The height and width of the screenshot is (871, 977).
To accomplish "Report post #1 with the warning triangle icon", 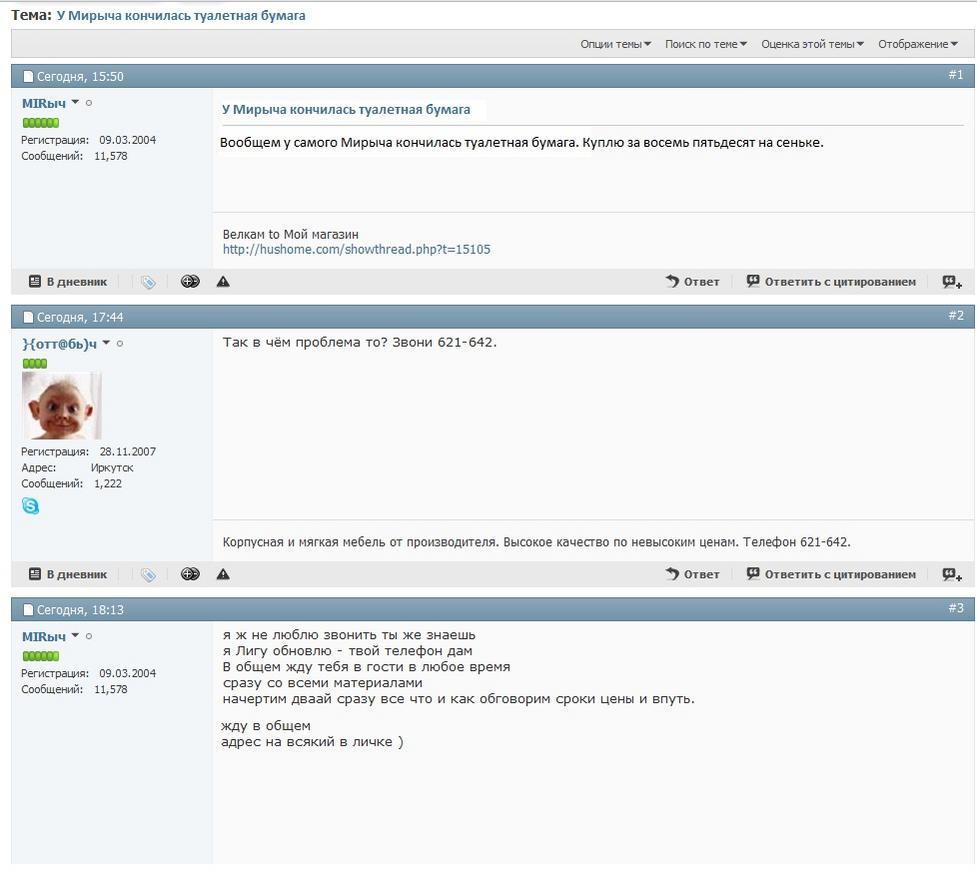I will click(223, 282).
